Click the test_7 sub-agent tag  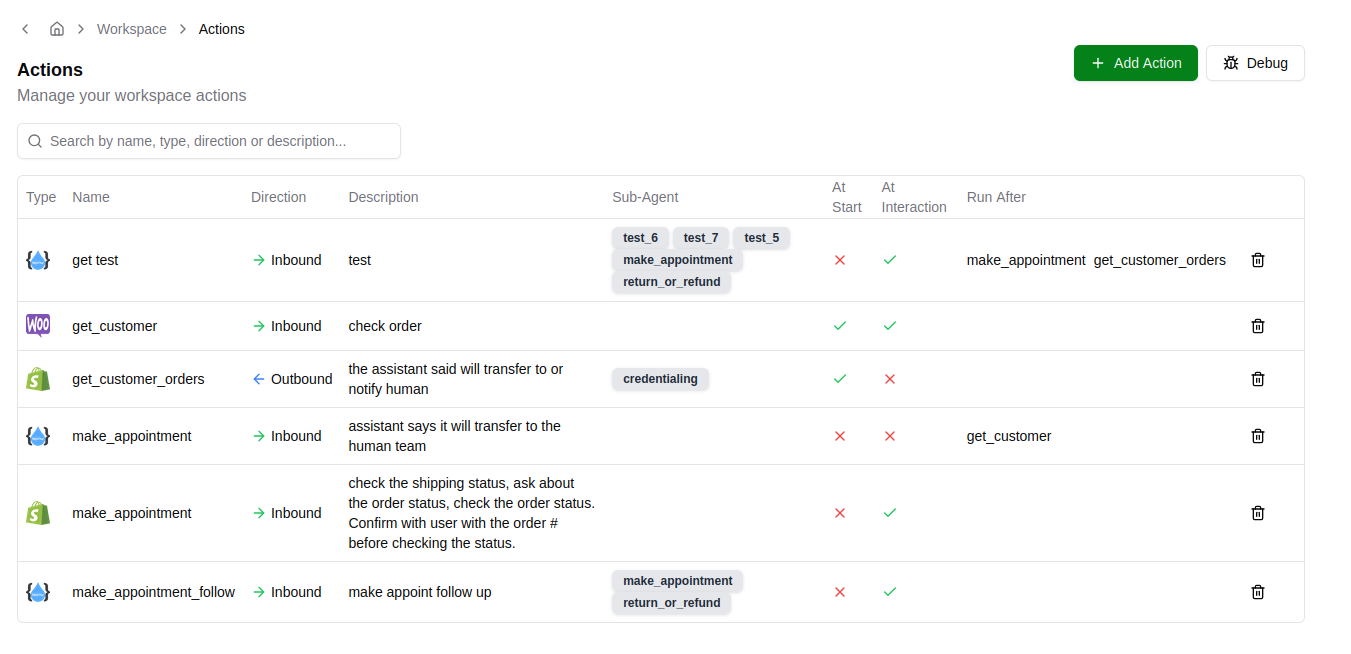[701, 238]
